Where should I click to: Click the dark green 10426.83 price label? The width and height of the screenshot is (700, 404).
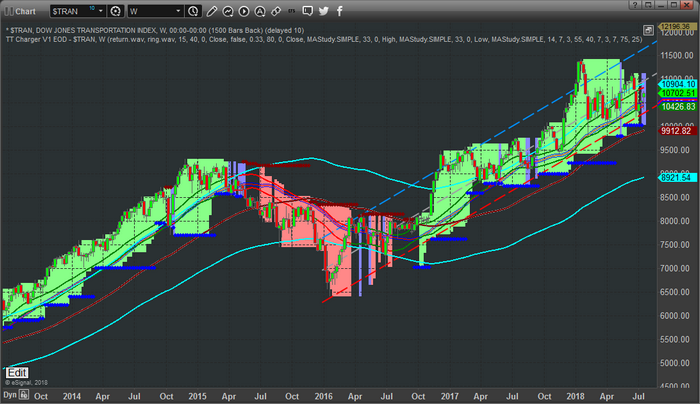[x=678, y=106]
